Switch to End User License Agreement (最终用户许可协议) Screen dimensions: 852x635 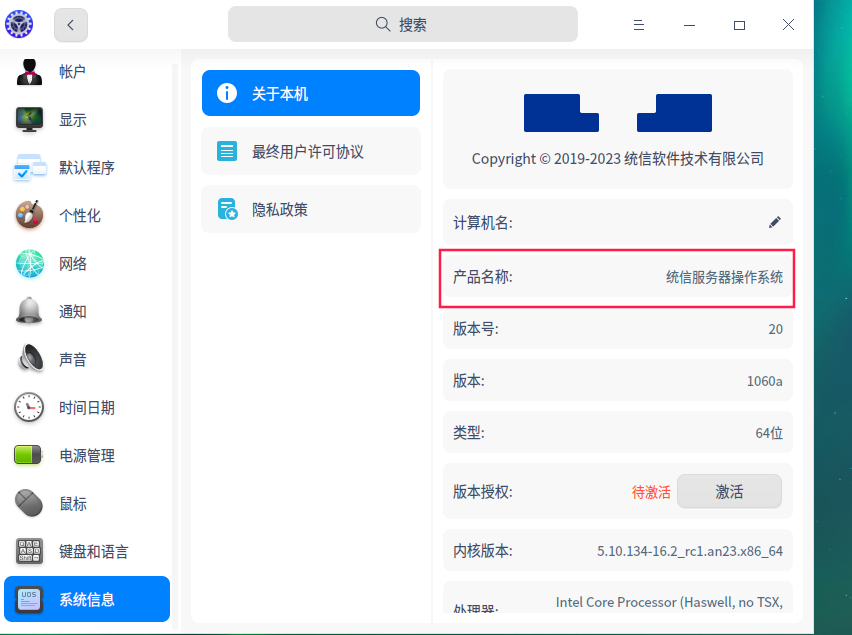click(310, 152)
